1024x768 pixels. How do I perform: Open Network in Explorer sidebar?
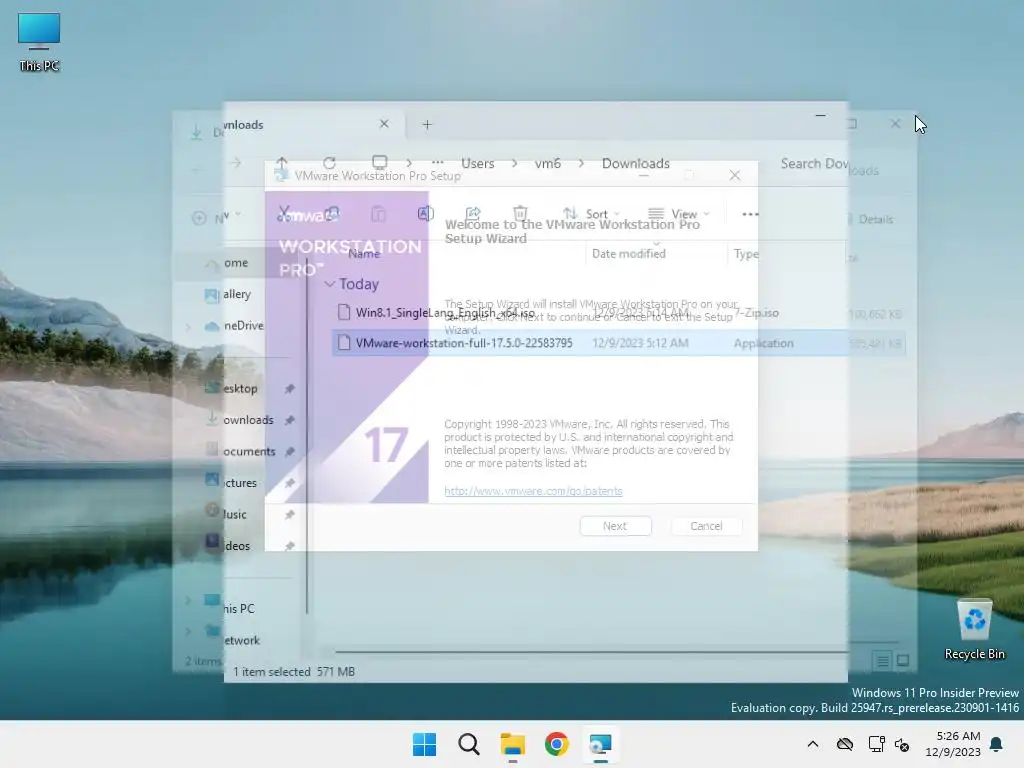pos(232,640)
